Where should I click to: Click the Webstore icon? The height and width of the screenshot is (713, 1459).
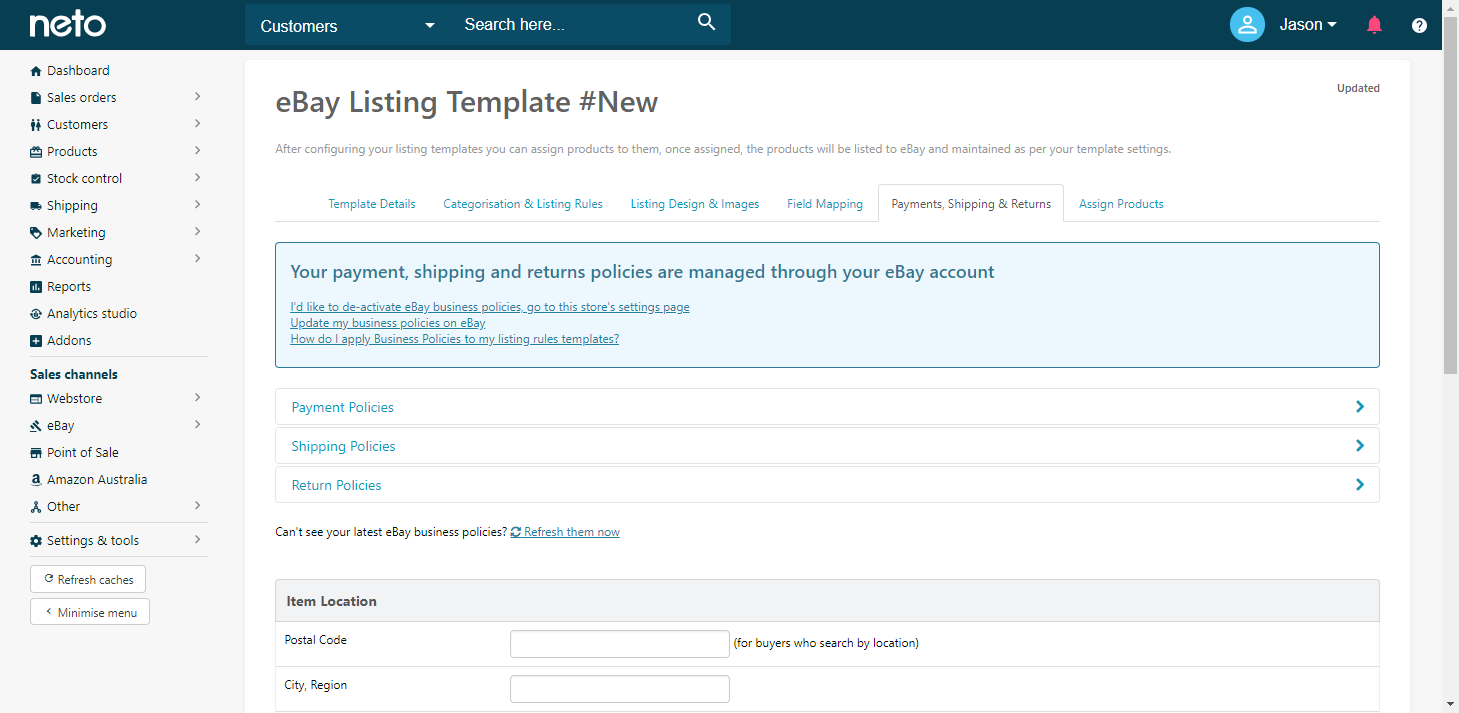36,399
